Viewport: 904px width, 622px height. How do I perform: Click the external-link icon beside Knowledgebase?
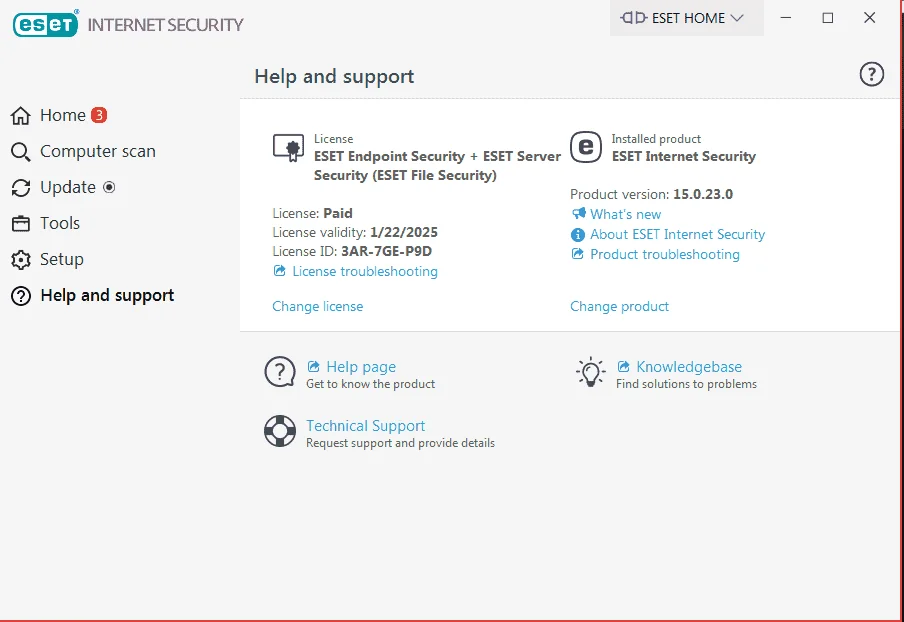click(623, 366)
